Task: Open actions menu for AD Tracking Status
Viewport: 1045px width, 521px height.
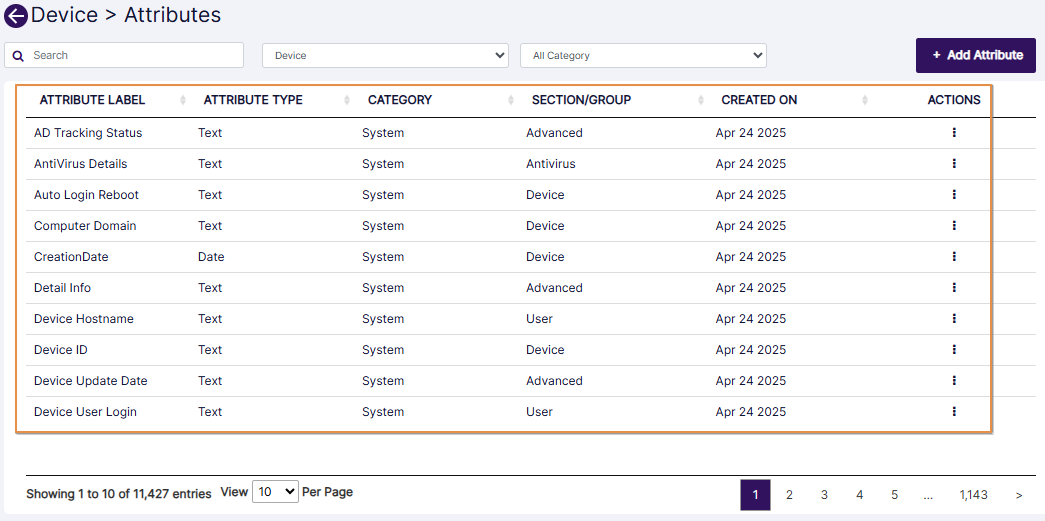Action: [x=954, y=133]
